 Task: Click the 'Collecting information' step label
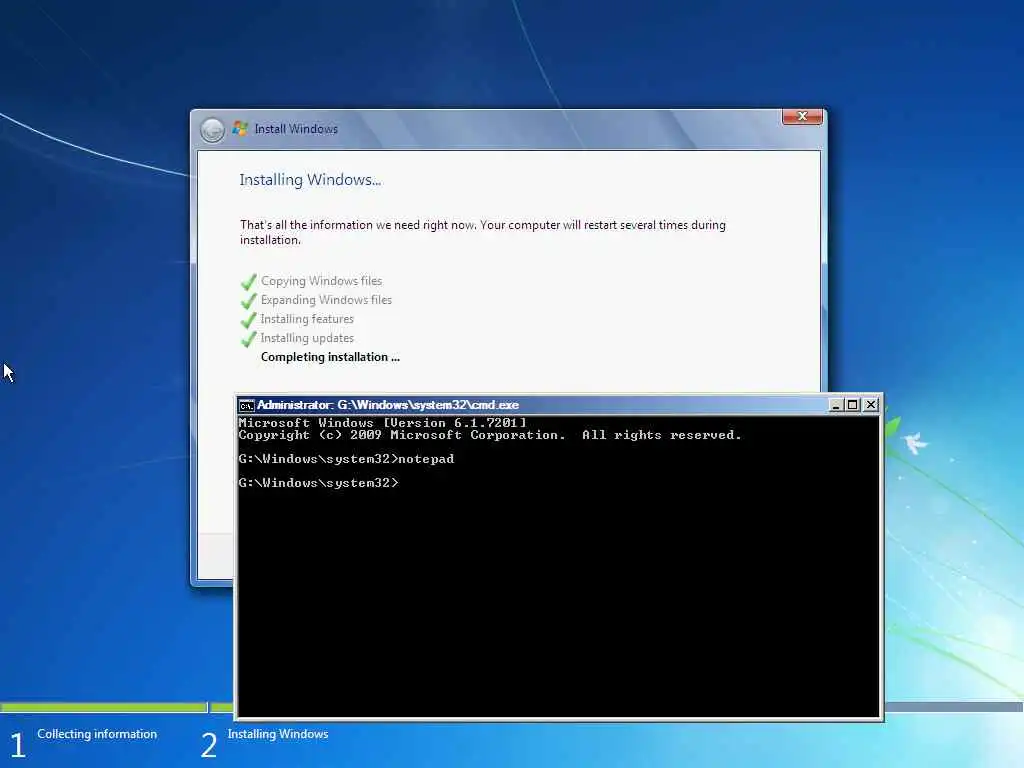[97, 734]
